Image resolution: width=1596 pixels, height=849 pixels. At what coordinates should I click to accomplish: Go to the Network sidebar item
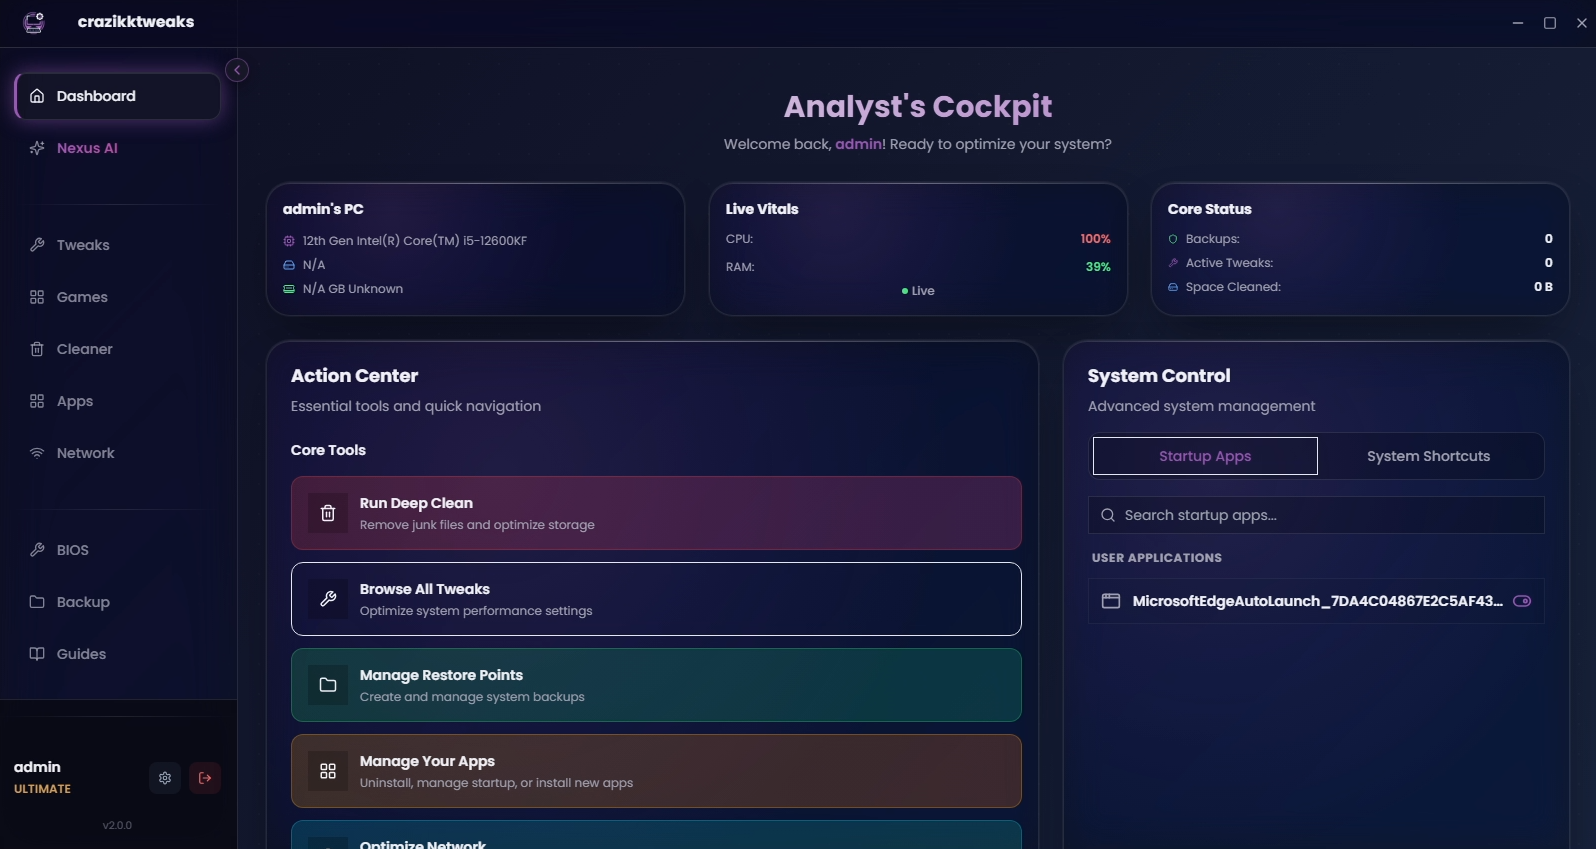pos(85,453)
